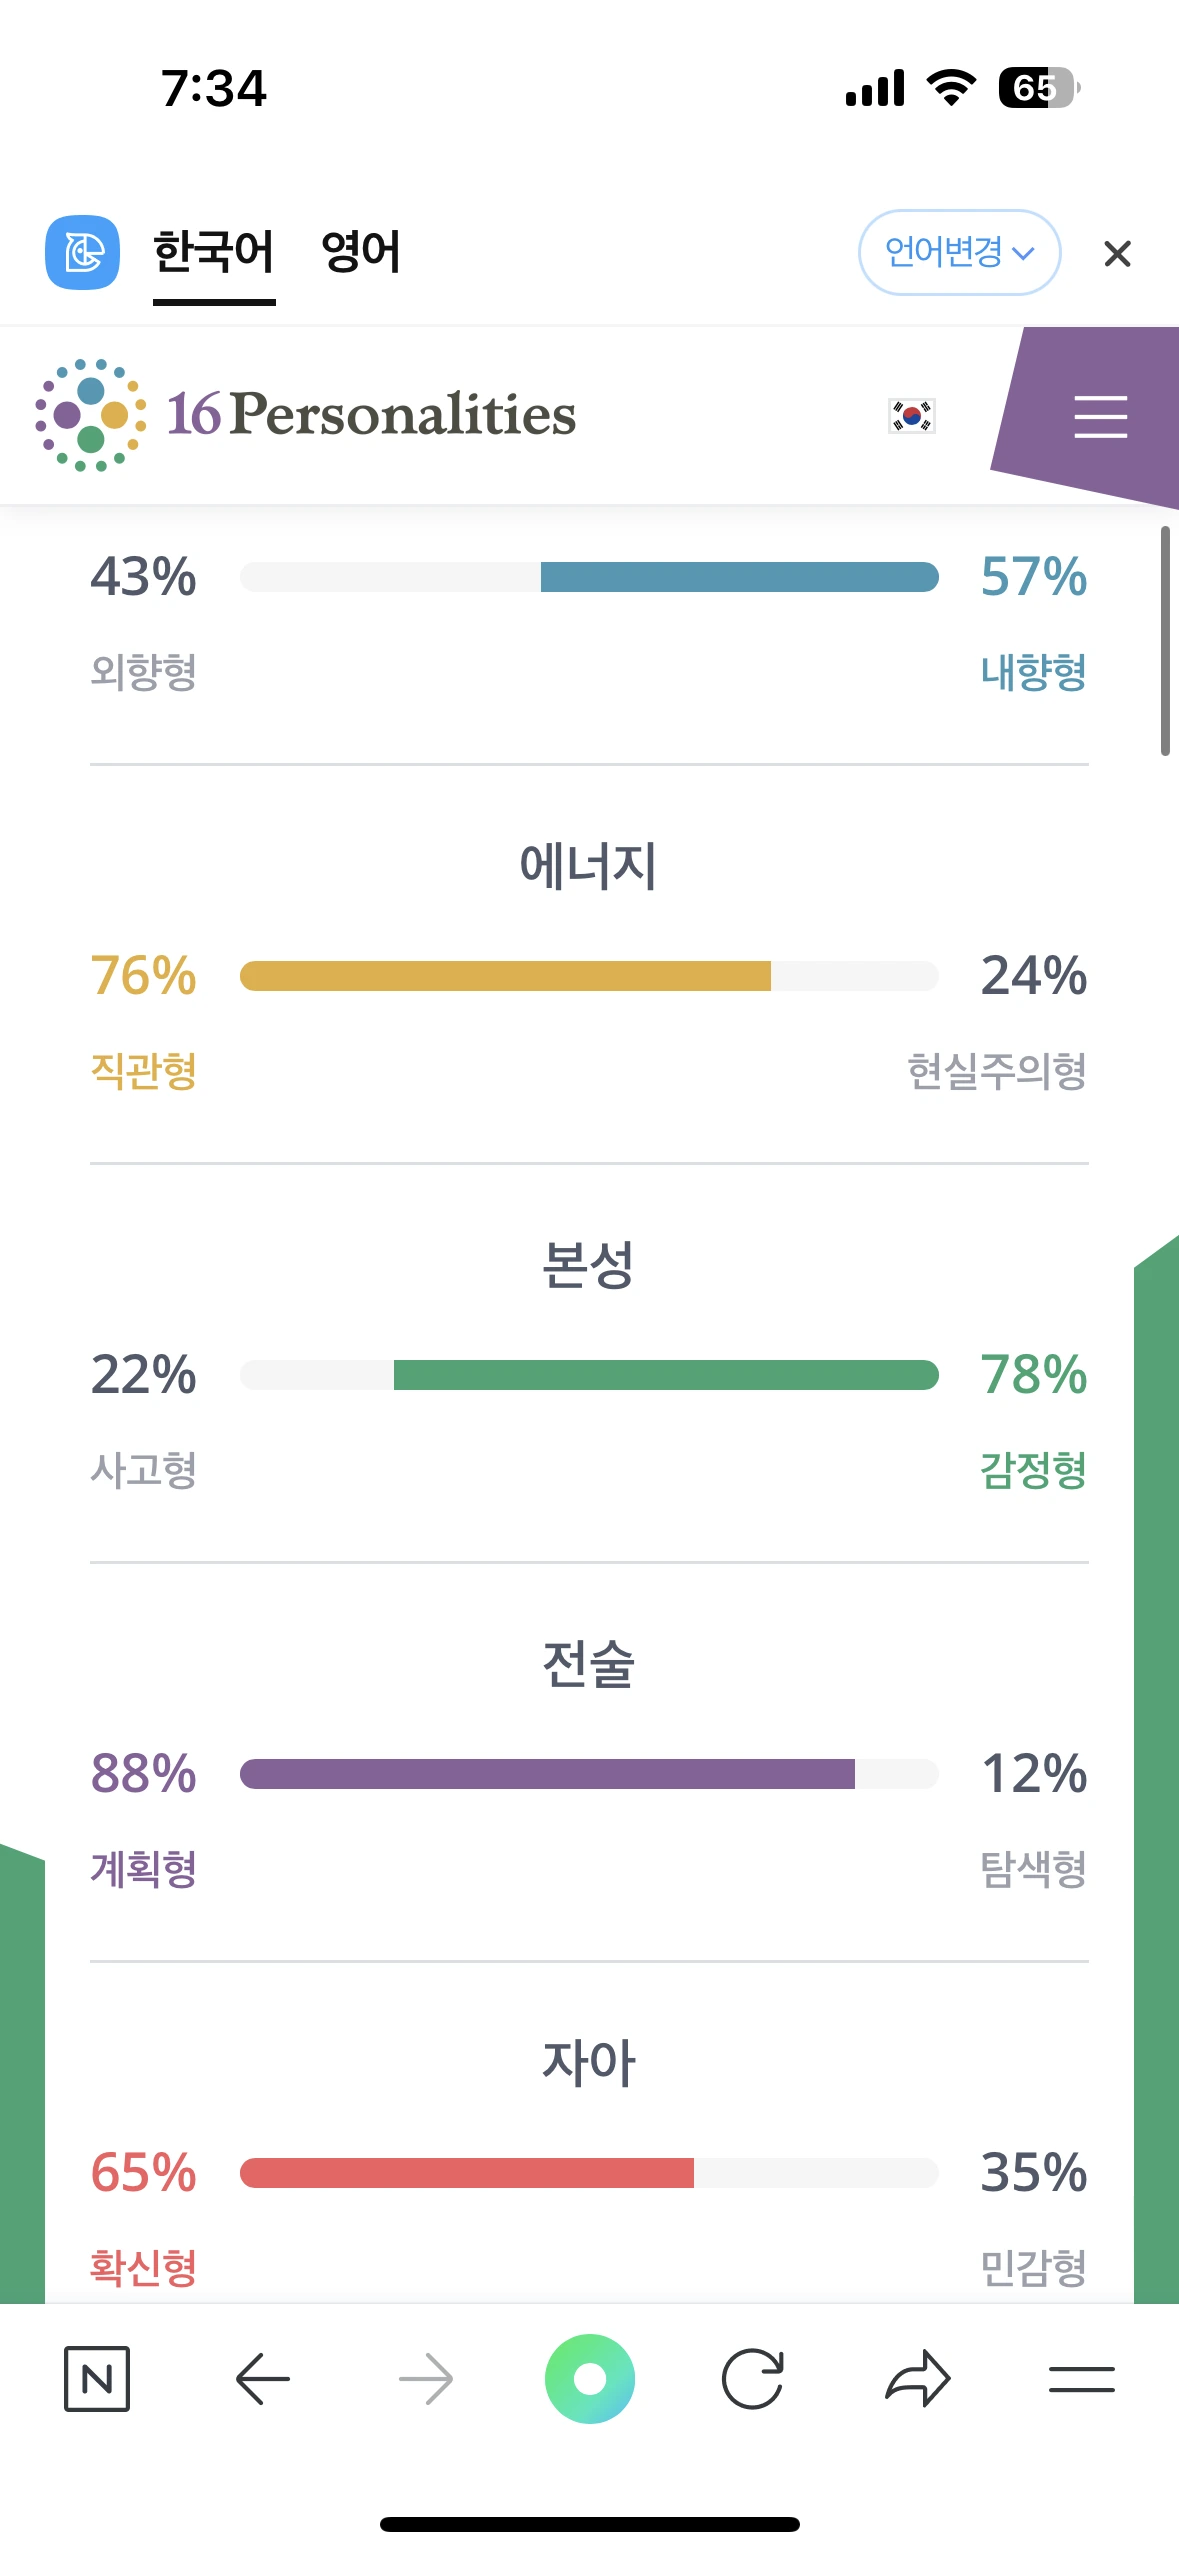Switch to the 한국어 tab
1179x2556 pixels.
pyautogui.click(x=214, y=252)
